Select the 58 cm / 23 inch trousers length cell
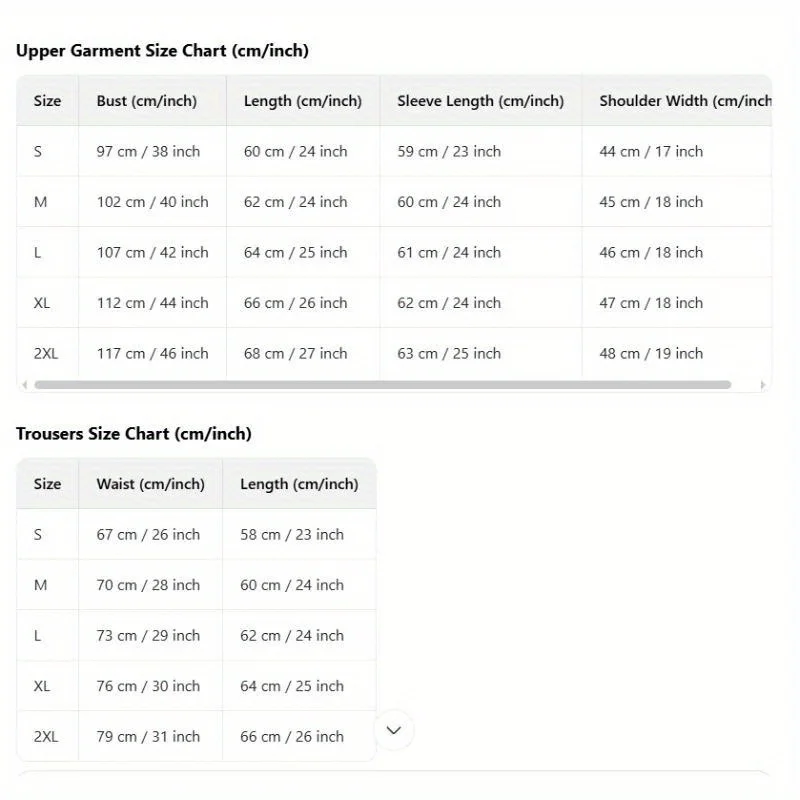The width and height of the screenshot is (800, 800). click(x=292, y=535)
